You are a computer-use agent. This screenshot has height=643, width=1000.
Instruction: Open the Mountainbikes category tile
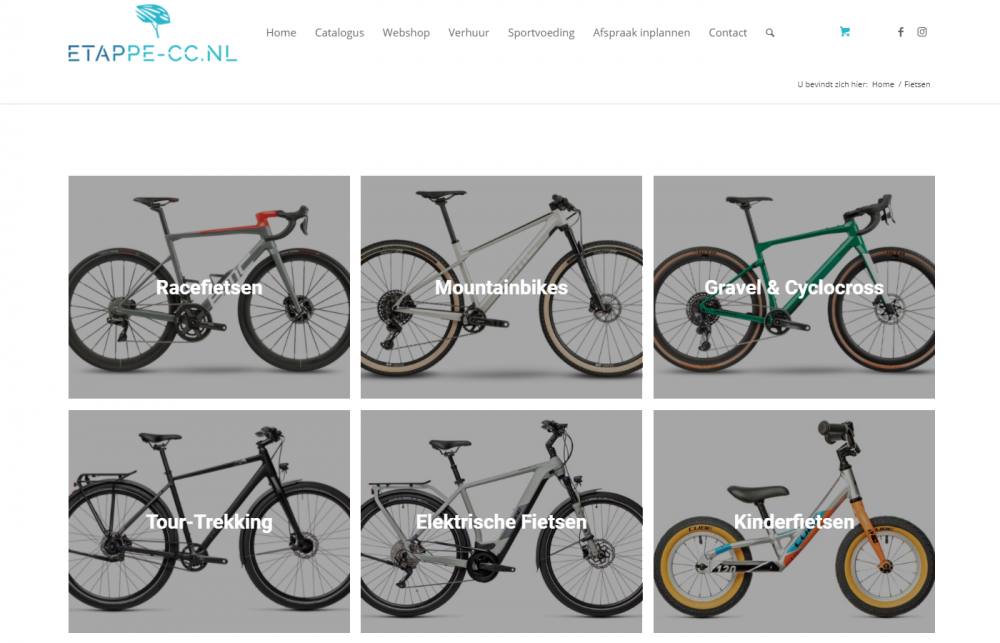[501, 287]
